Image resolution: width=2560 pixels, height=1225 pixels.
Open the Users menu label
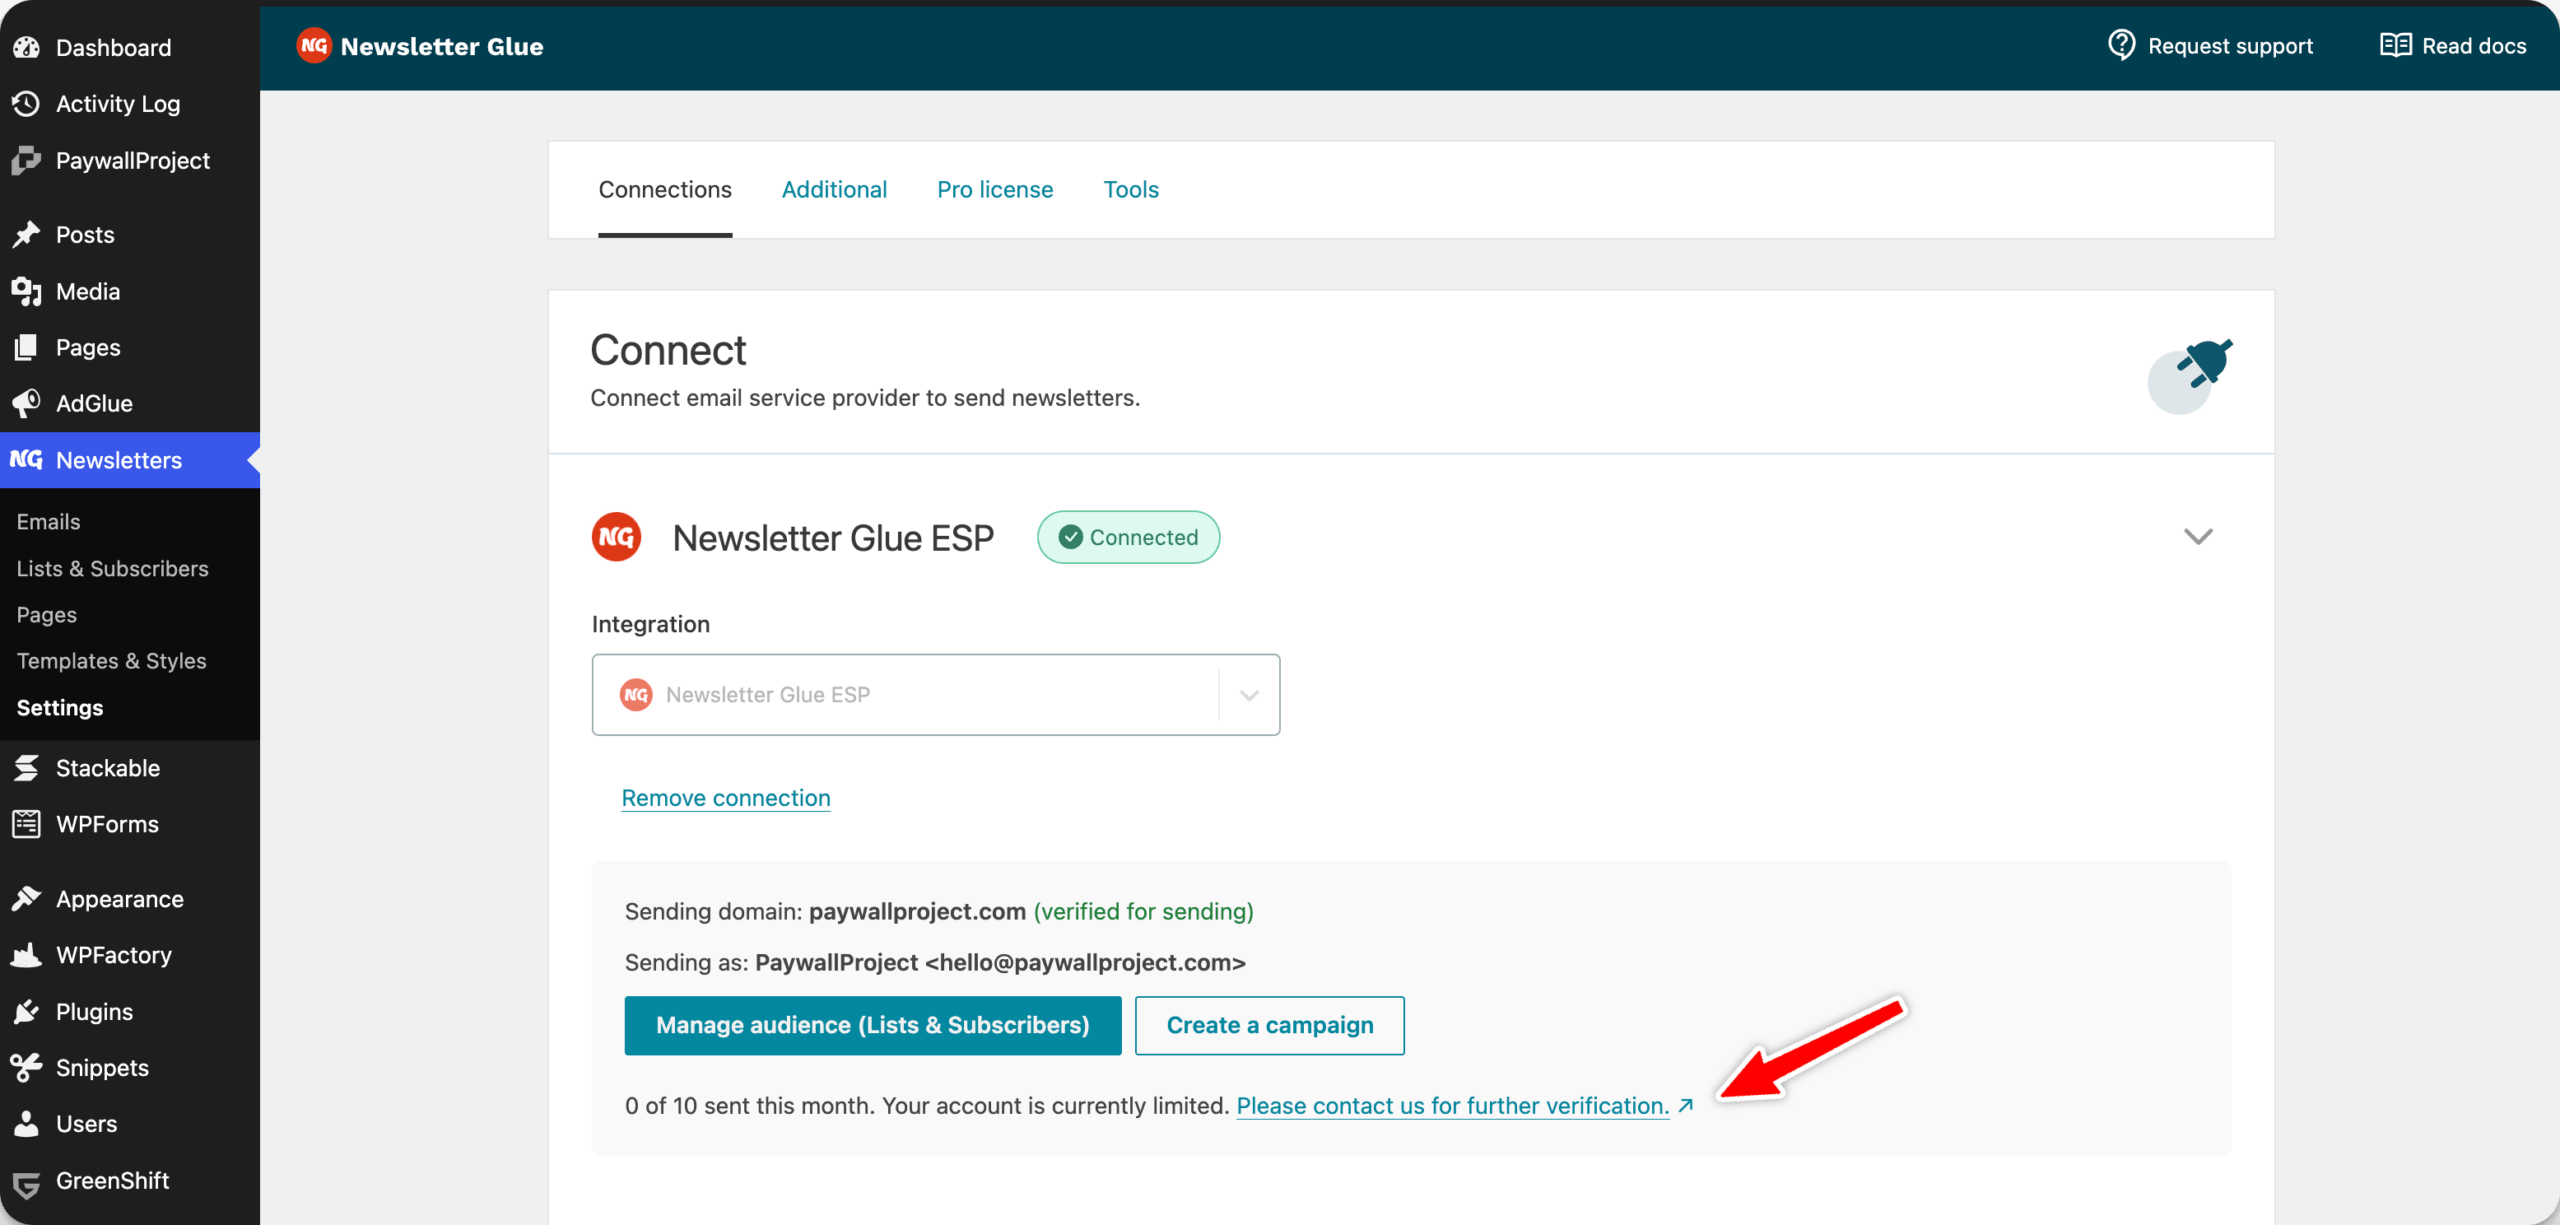(86, 1123)
